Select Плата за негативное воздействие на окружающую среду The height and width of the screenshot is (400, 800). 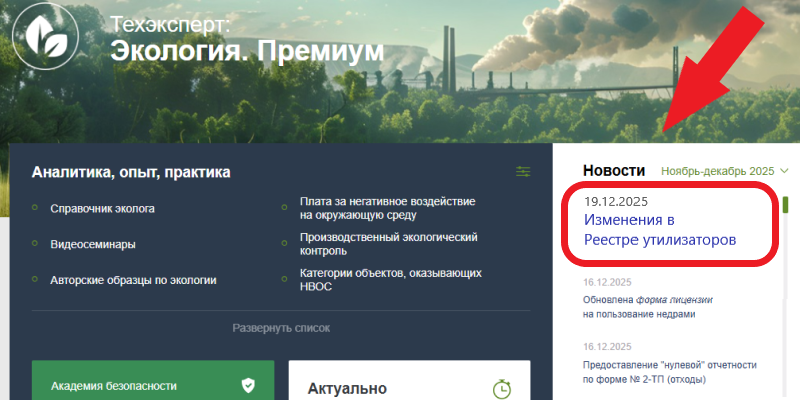pos(386,208)
